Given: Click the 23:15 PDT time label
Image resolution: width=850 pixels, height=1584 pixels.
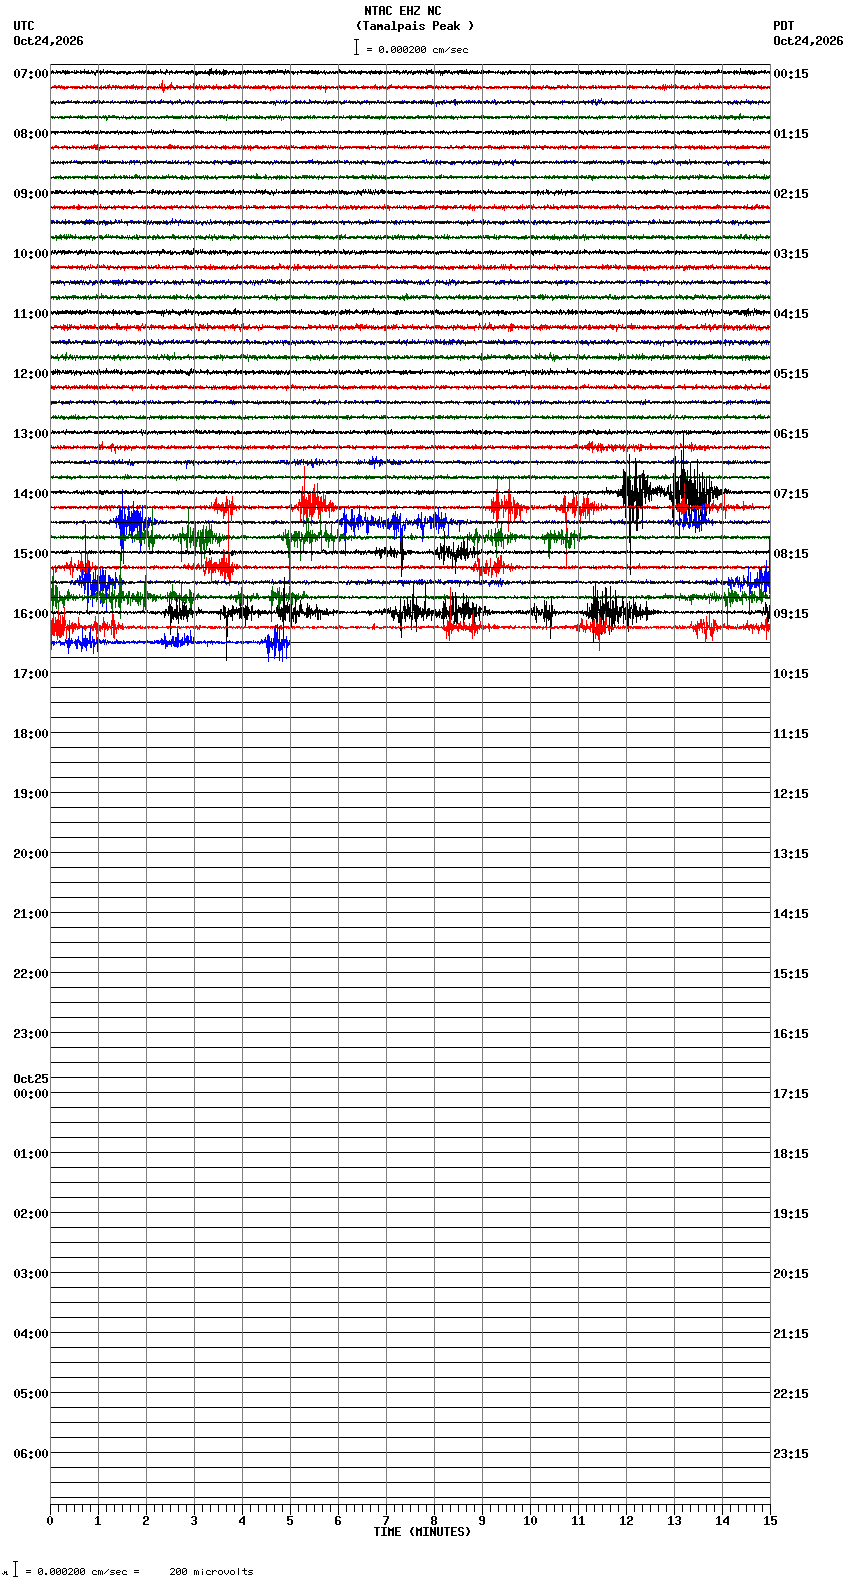Looking at the screenshot, I should (x=791, y=1454).
